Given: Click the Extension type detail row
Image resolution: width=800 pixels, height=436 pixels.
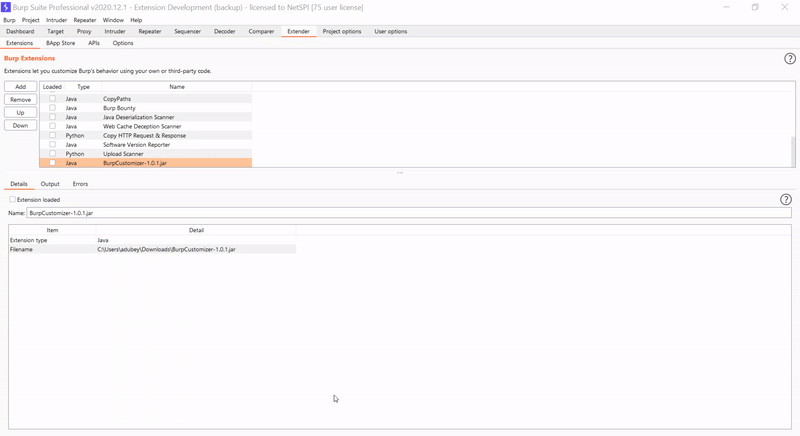Looking at the screenshot, I should [x=153, y=240].
